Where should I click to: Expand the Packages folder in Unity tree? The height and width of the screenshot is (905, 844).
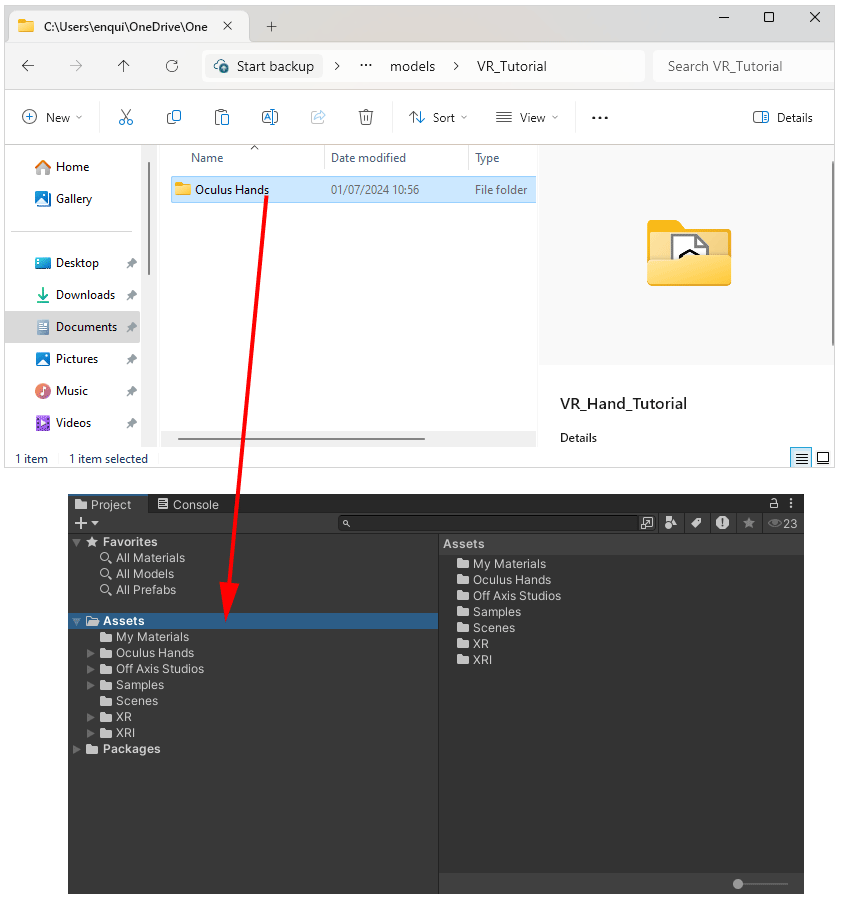click(x=78, y=749)
